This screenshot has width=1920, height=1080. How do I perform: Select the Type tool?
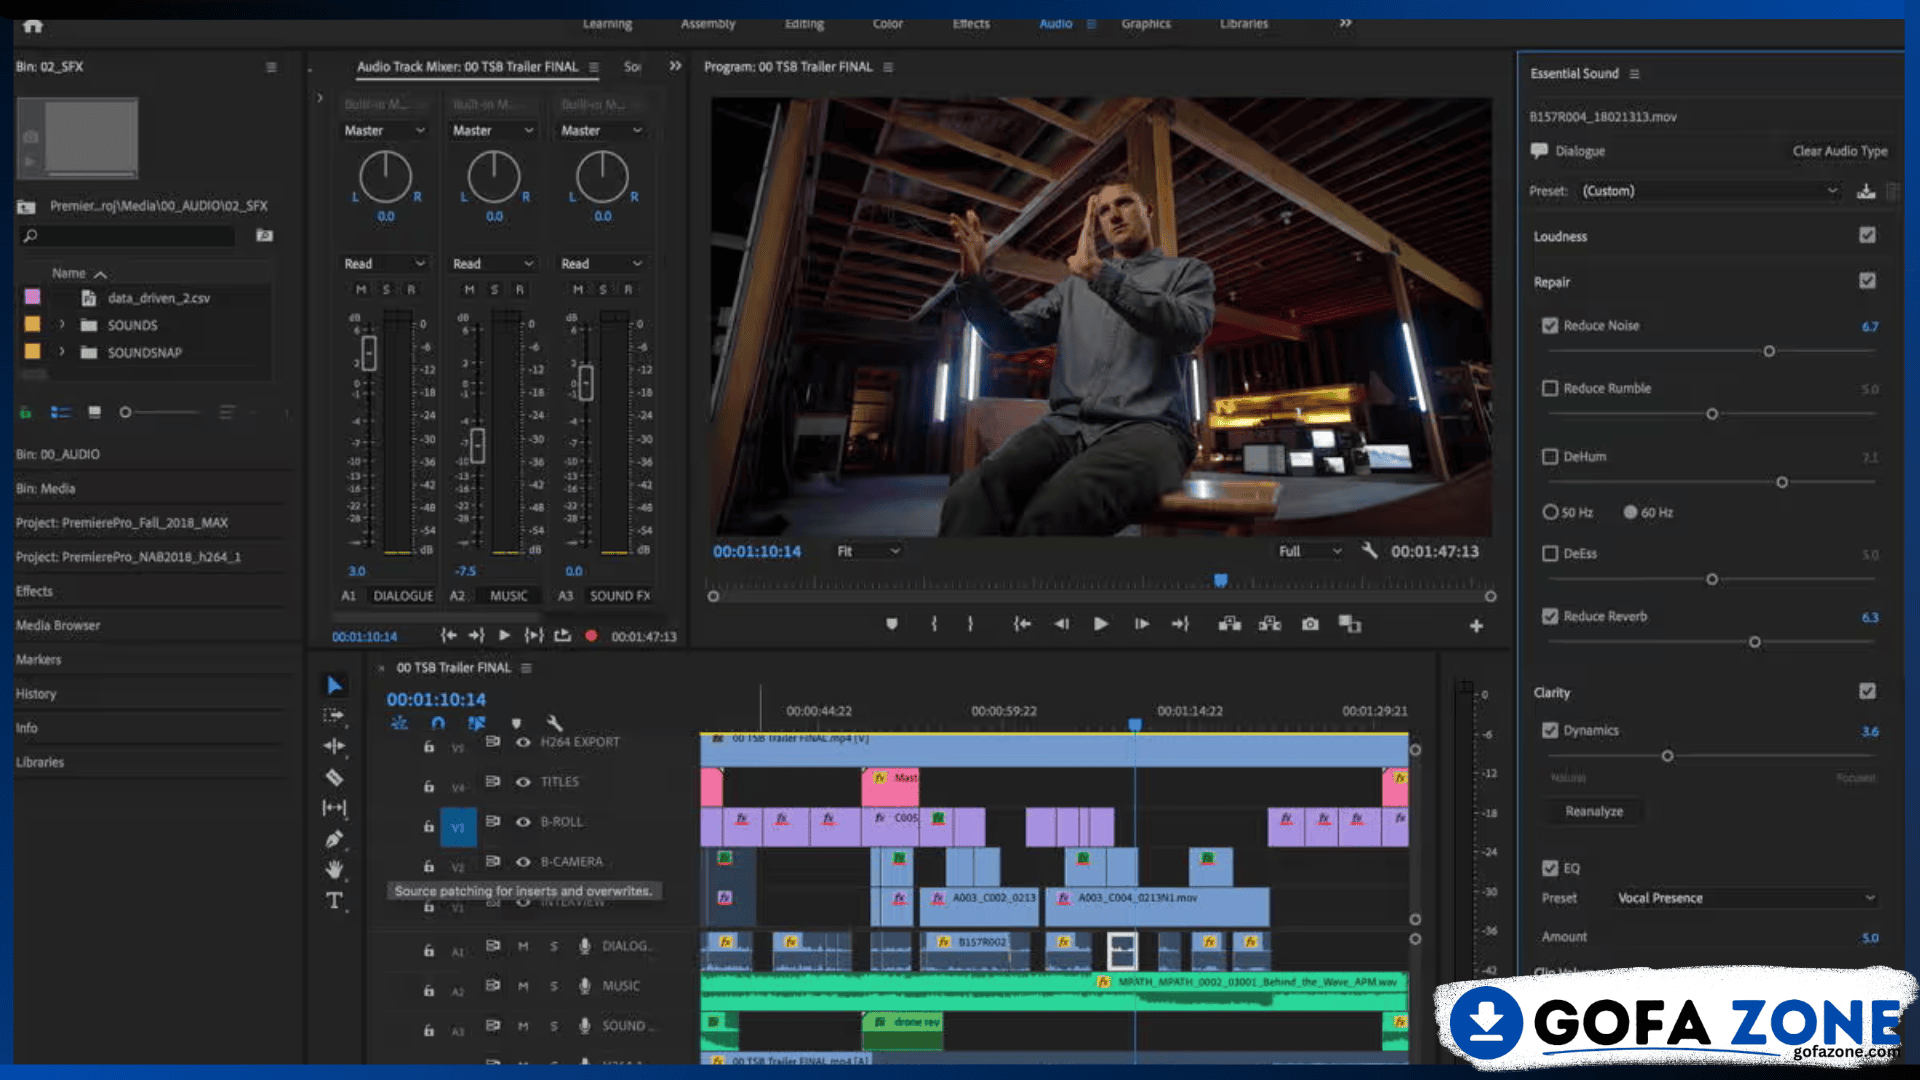pyautogui.click(x=334, y=900)
